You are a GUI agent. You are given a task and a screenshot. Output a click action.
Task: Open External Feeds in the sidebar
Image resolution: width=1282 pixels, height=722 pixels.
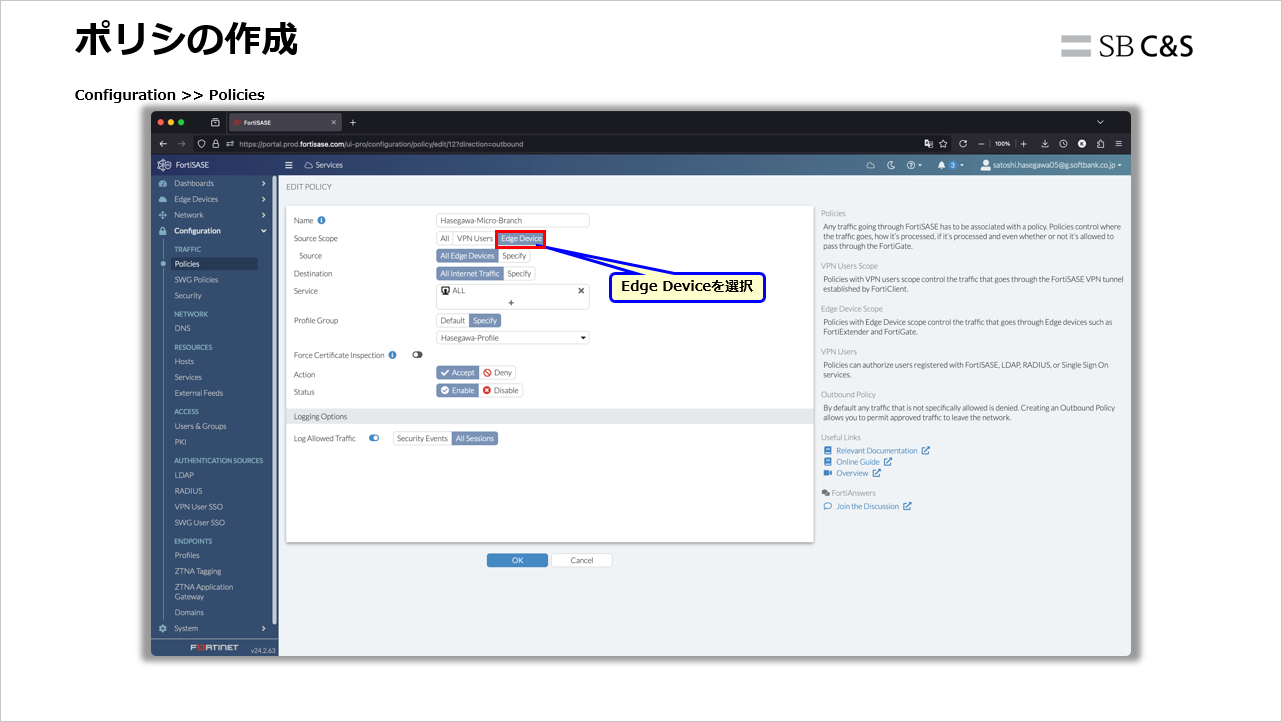tap(199, 393)
